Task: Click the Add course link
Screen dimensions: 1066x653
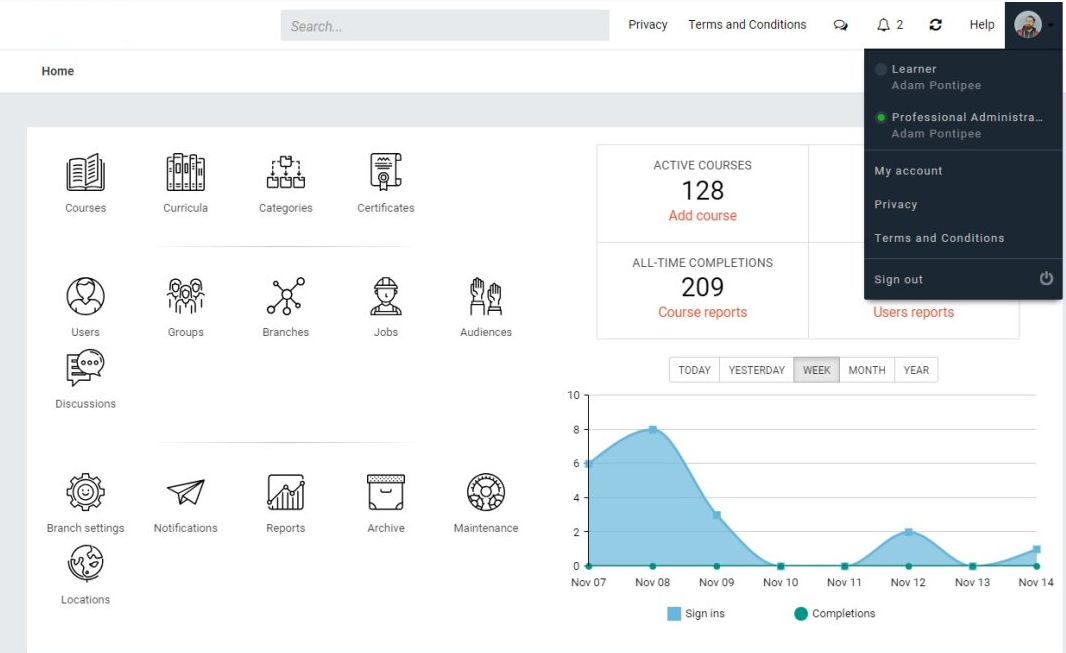Action: click(x=702, y=215)
